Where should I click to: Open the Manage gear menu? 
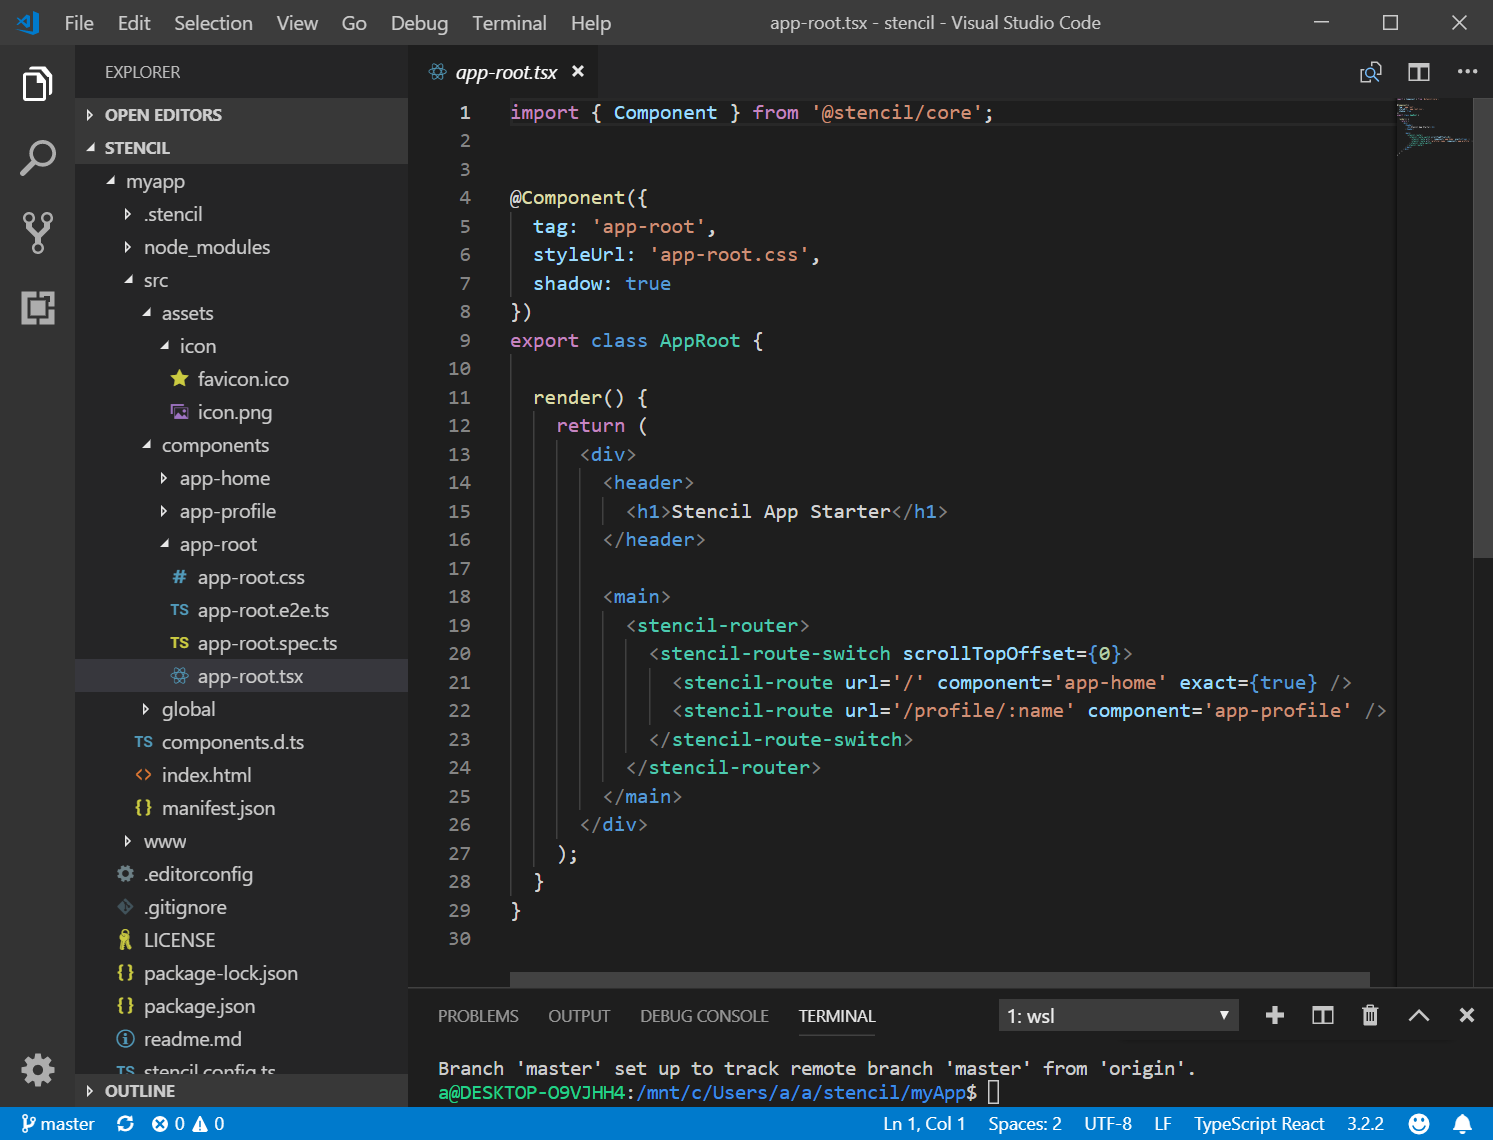(x=37, y=1070)
